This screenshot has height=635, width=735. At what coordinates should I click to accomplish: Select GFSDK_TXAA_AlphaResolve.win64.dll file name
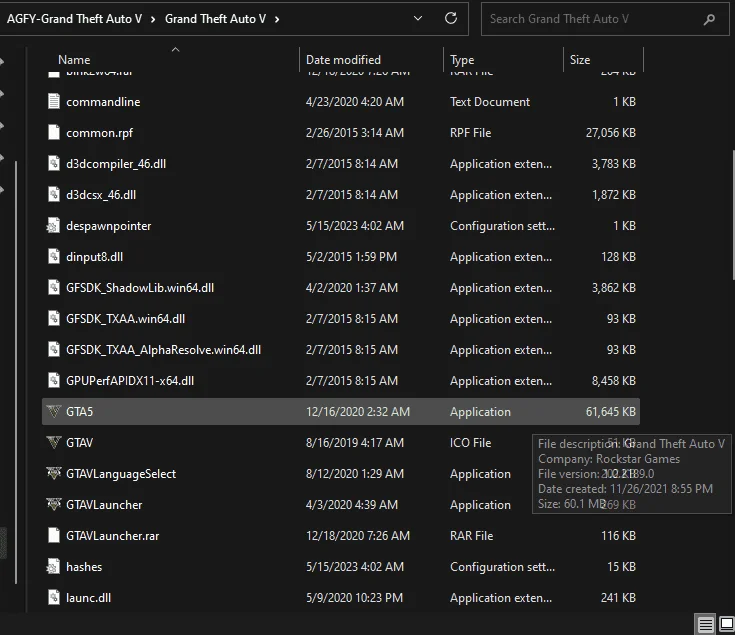click(163, 350)
